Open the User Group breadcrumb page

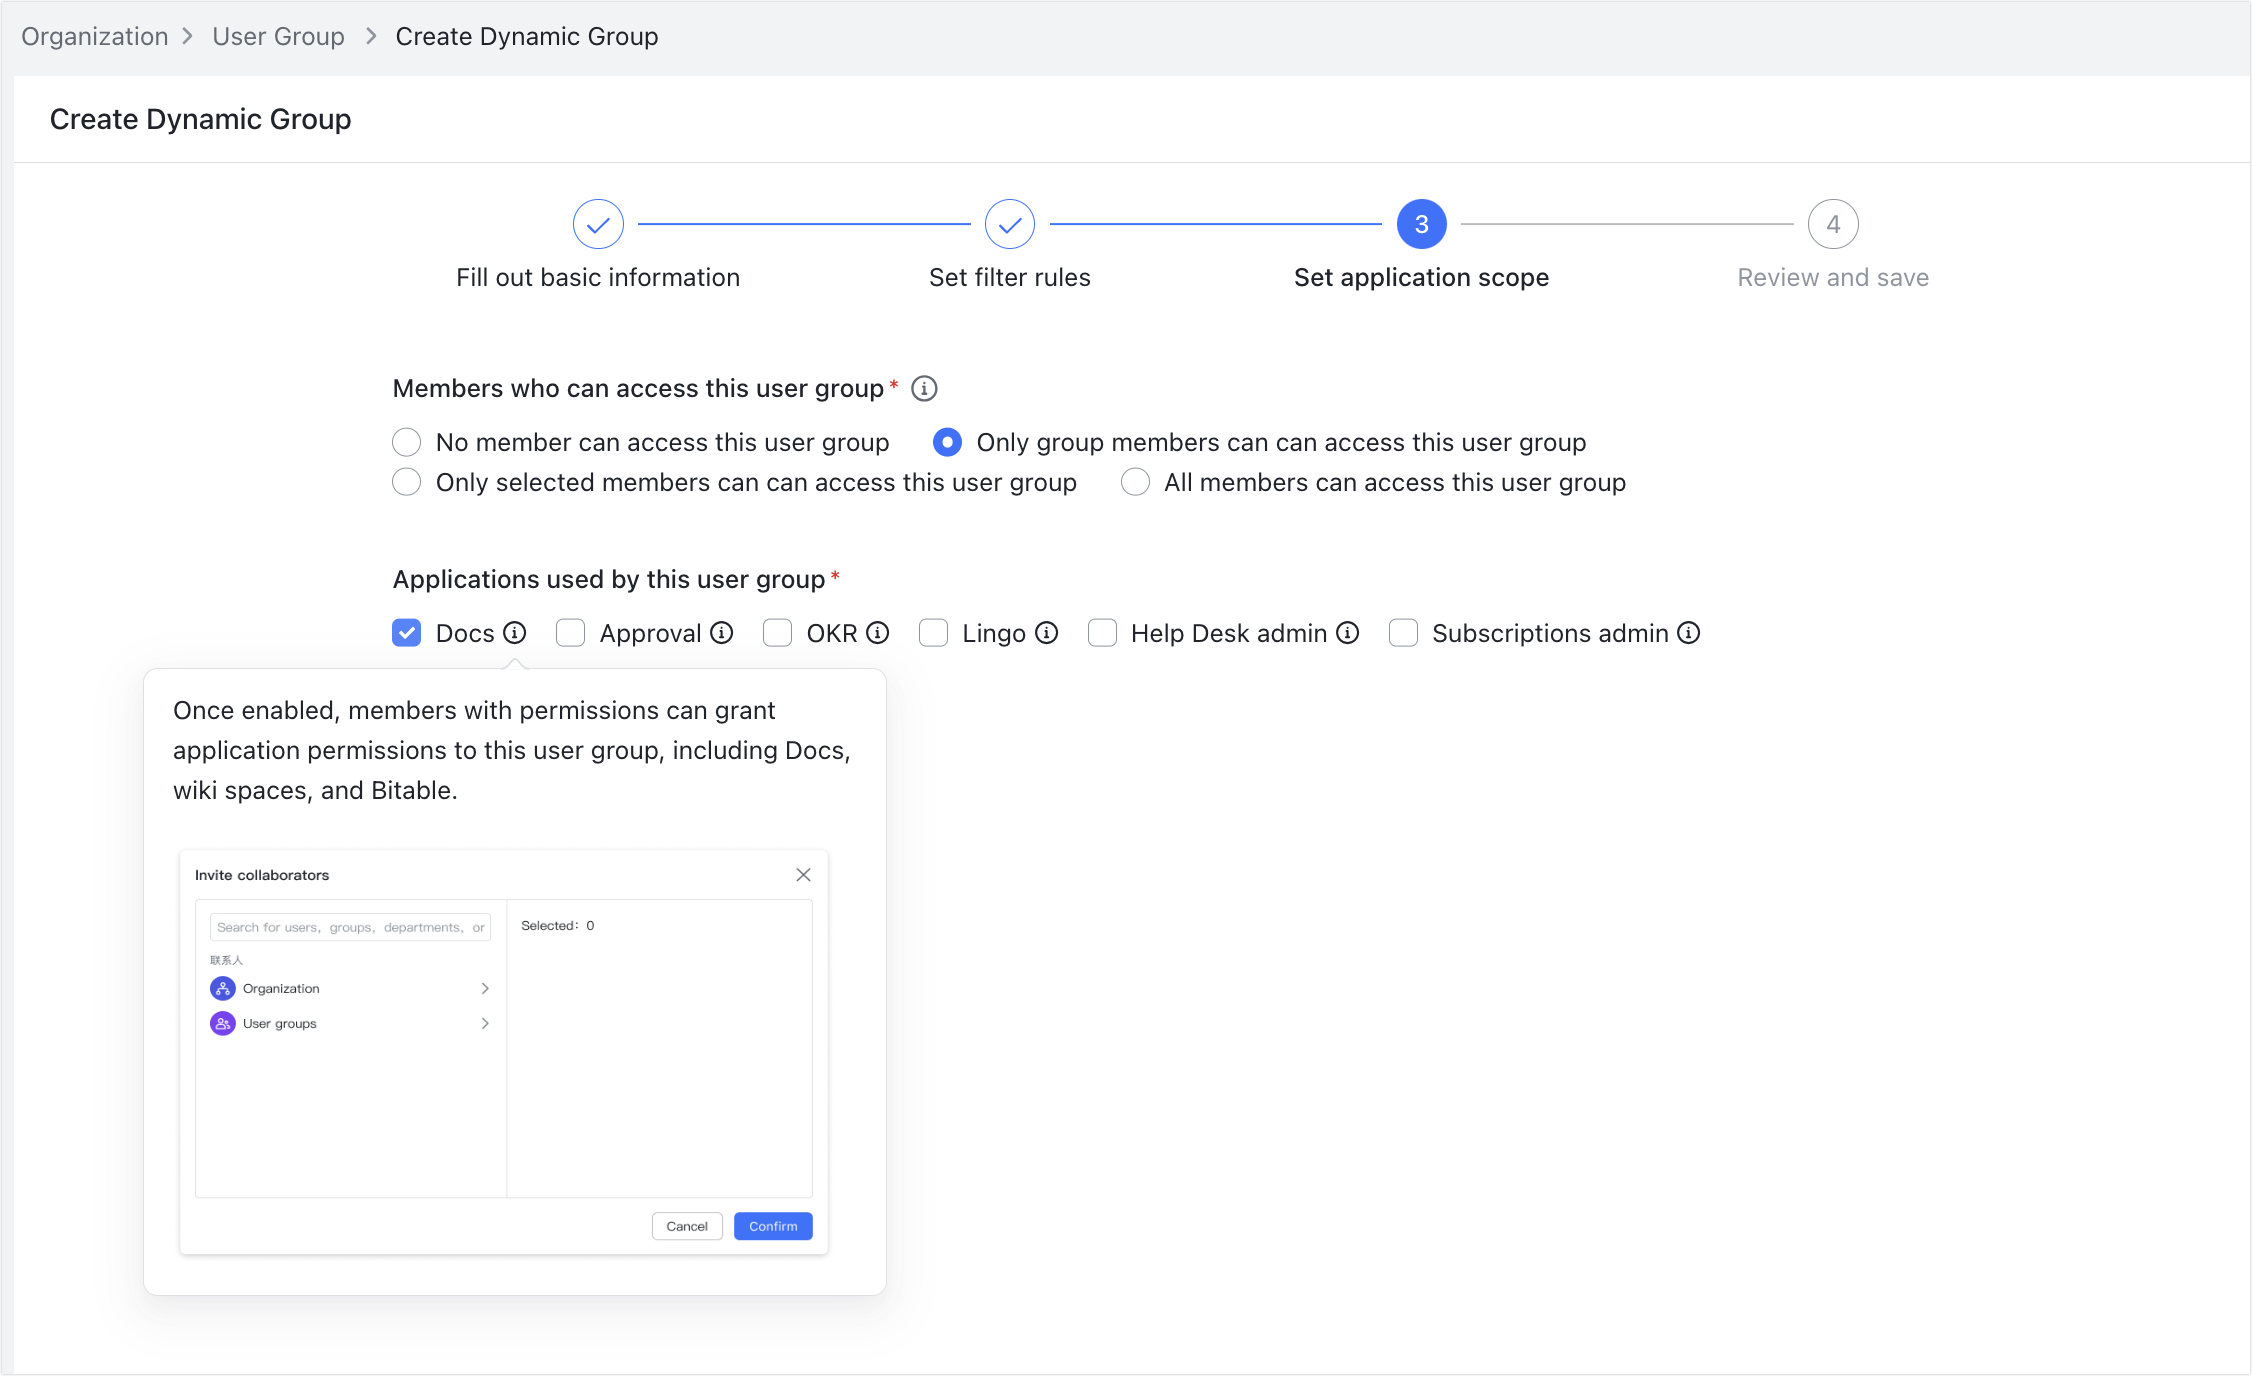pyautogui.click(x=278, y=35)
